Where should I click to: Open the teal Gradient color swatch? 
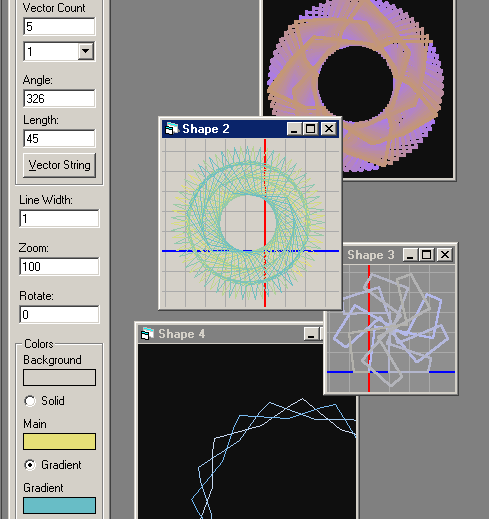click(59, 505)
